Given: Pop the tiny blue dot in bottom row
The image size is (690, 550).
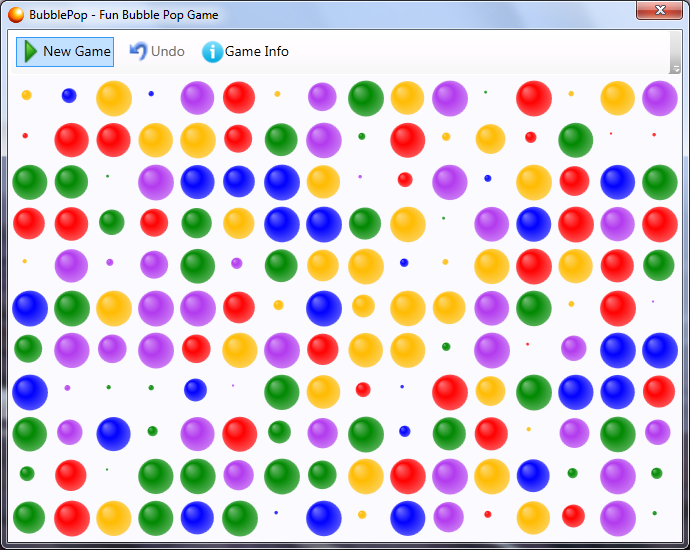Looking at the screenshot, I should click(276, 513).
